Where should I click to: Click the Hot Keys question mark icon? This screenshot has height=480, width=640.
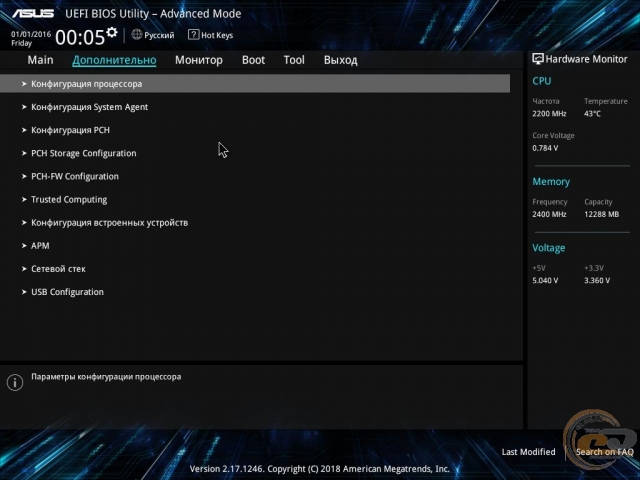point(193,35)
